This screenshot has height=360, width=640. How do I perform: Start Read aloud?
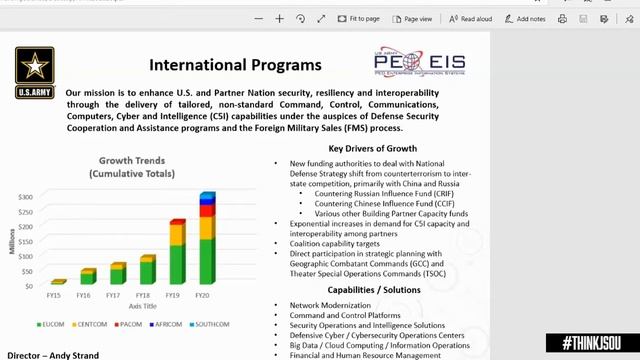point(470,19)
